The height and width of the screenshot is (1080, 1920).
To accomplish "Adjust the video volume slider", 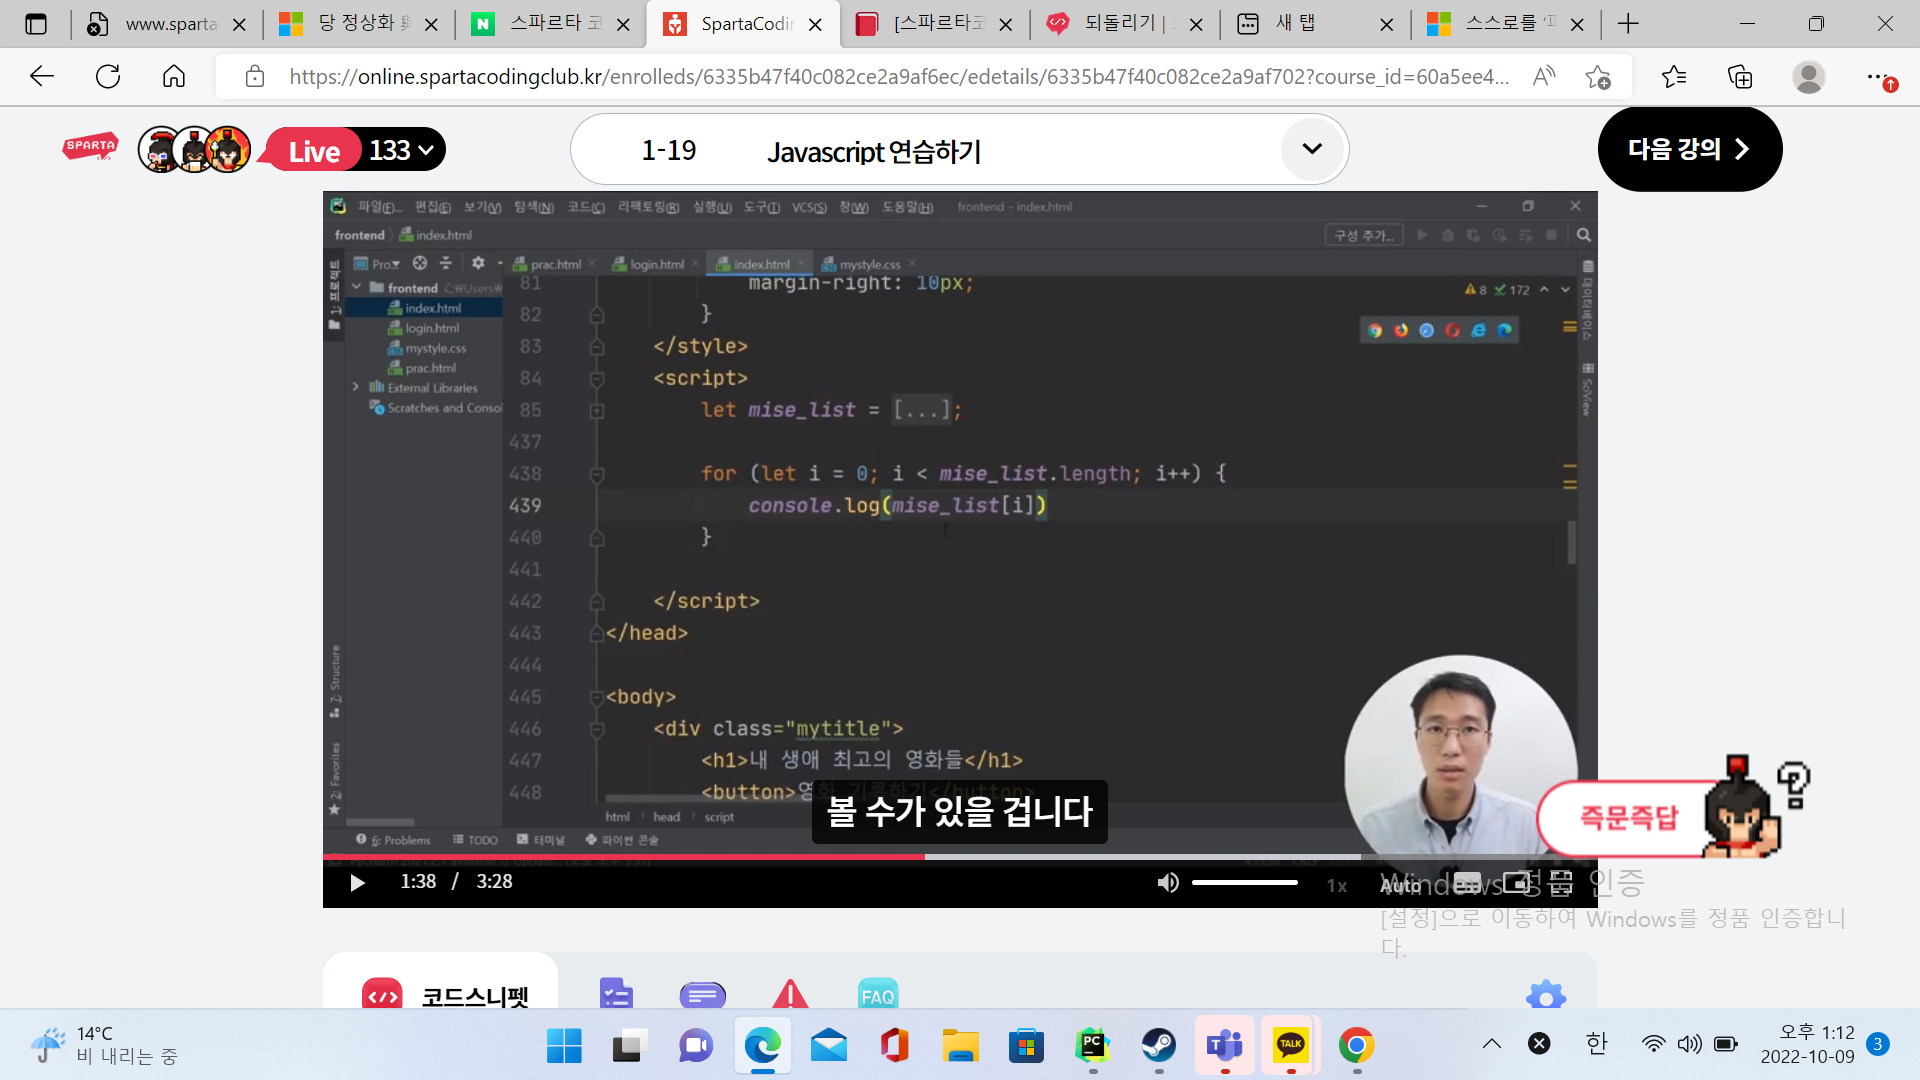I will [1245, 882].
